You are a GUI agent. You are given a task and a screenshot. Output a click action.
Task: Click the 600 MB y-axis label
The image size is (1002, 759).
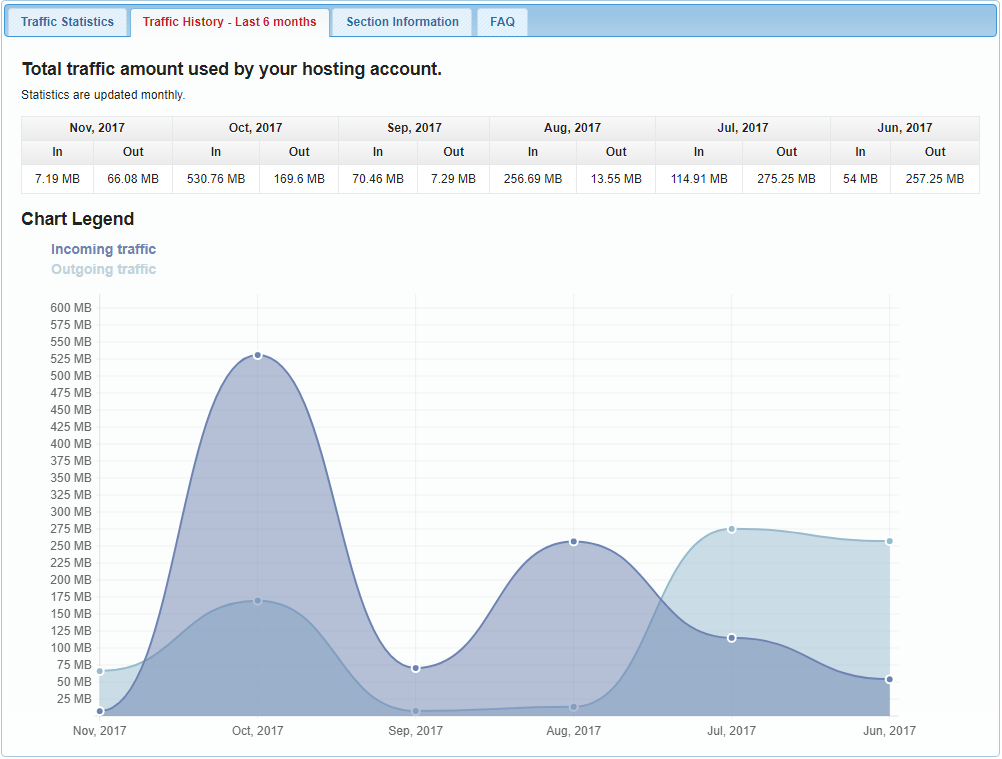(71, 308)
